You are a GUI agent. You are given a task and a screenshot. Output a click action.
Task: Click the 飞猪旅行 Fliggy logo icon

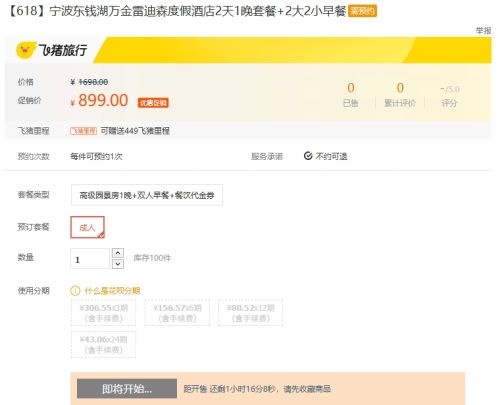[26, 50]
